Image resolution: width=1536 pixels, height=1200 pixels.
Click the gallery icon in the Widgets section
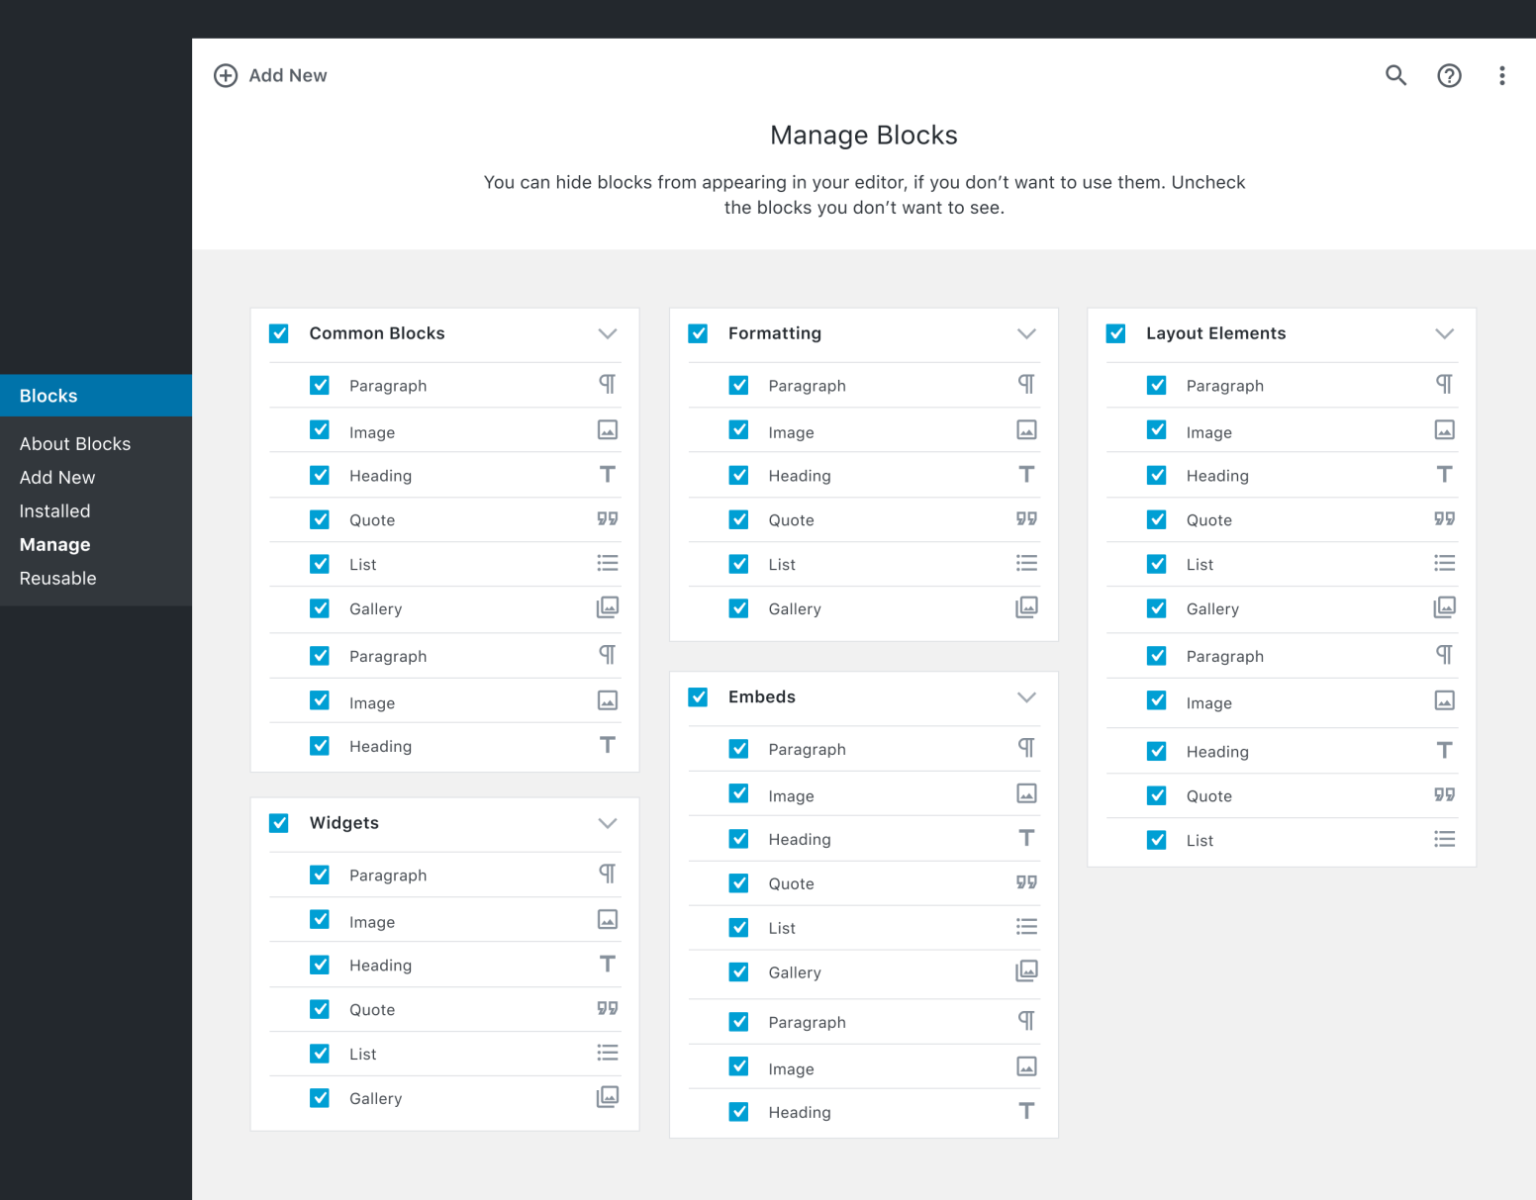tap(607, 1097)
